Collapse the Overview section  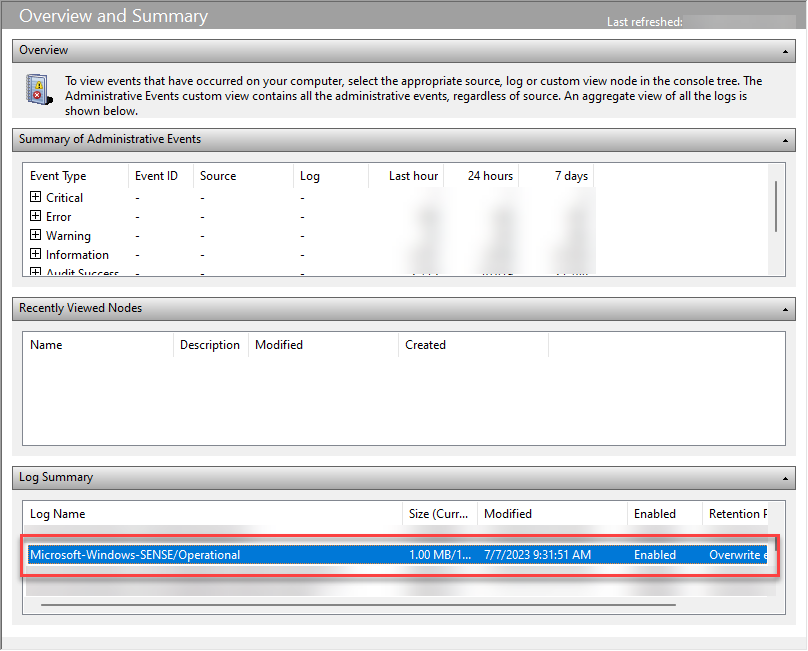(786, 50)
